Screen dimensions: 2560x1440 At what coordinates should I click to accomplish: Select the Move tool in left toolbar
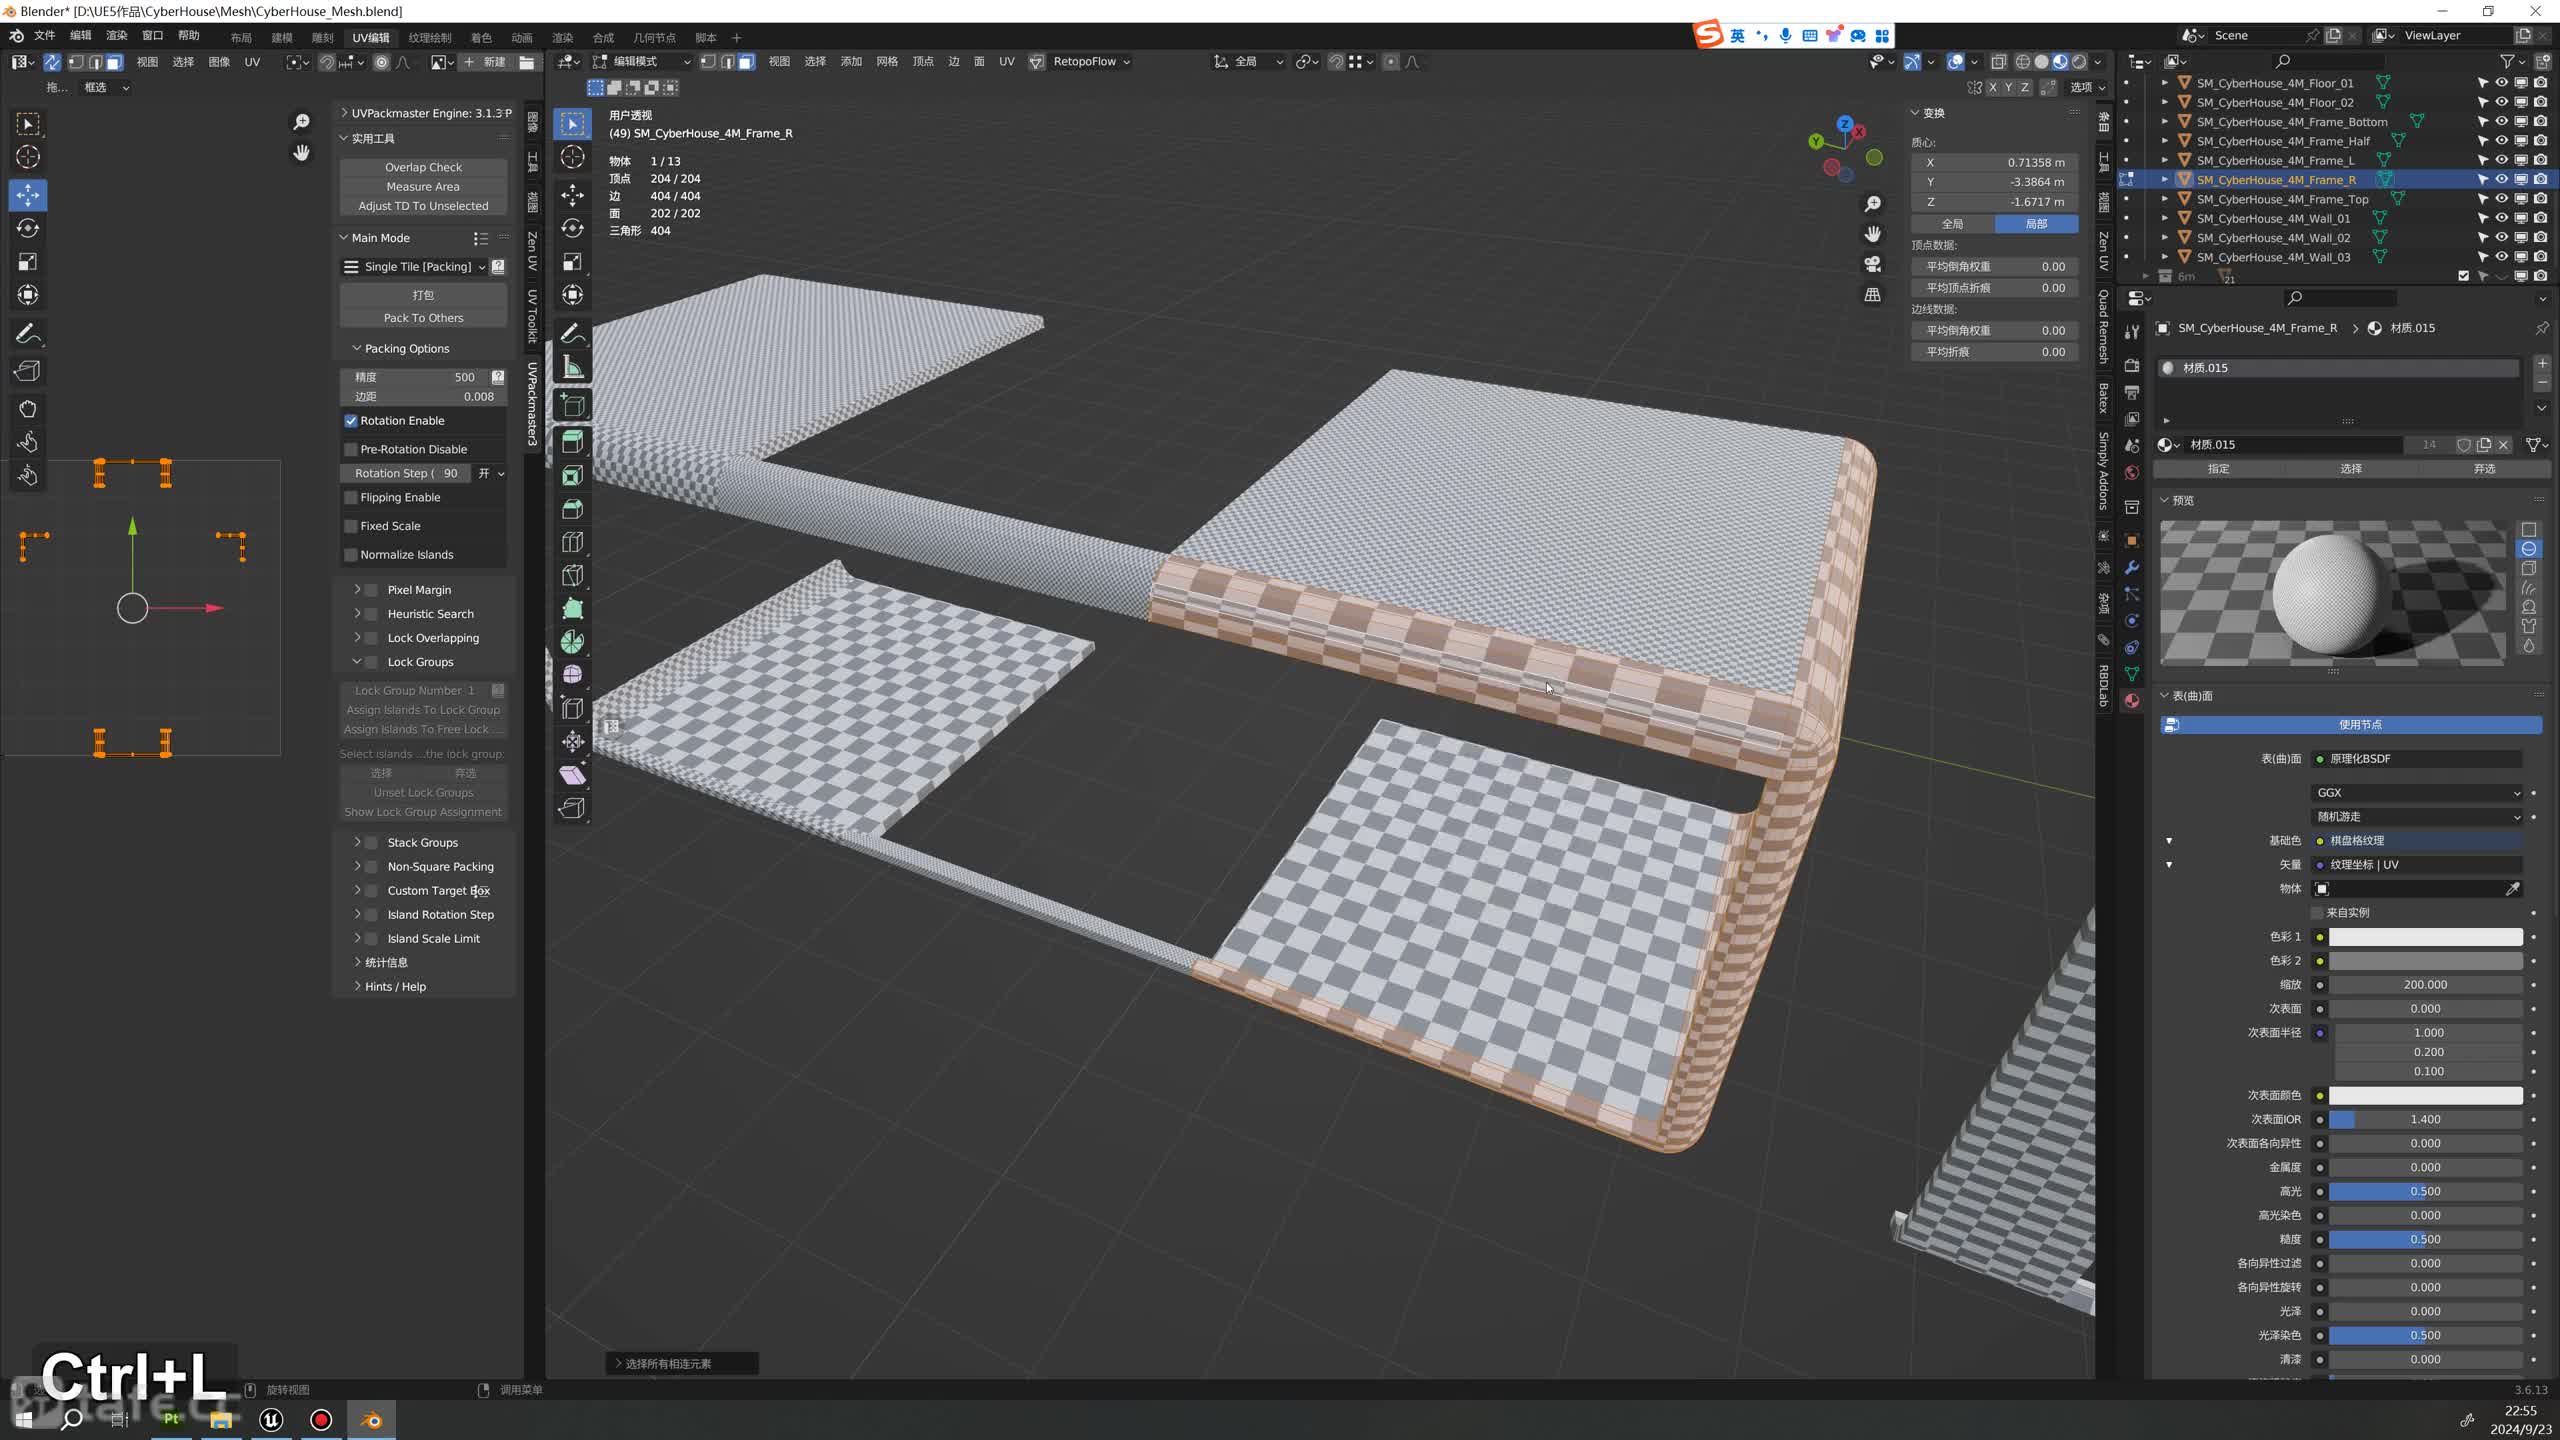(28, 193)
